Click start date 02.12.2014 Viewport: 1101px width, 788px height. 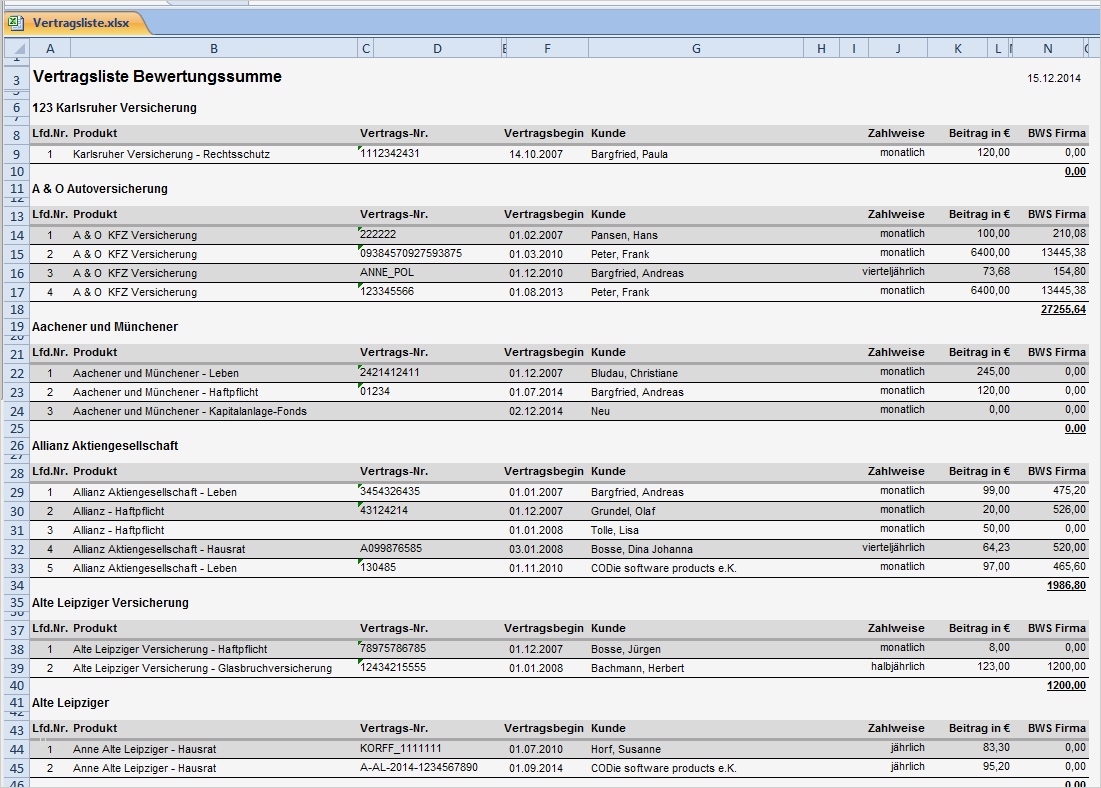tap(536, 412)
